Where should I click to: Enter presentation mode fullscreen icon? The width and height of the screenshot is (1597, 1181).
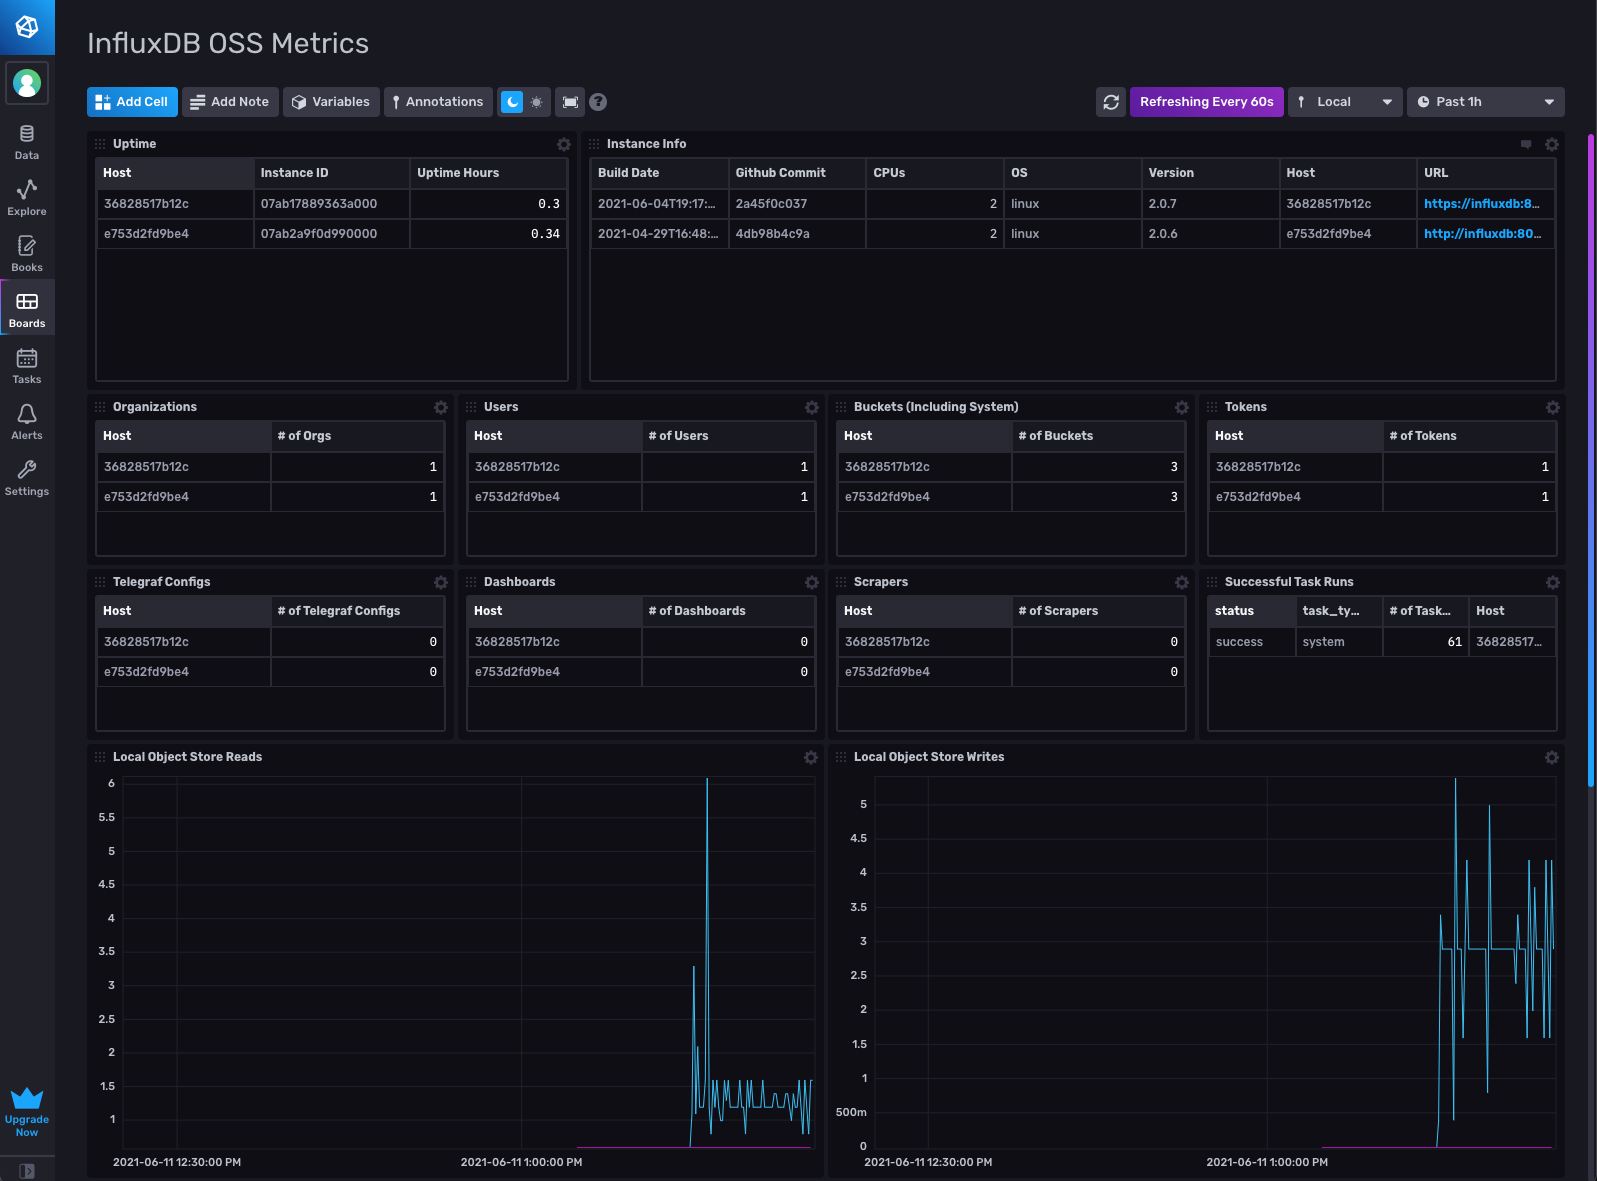[570, 102]
